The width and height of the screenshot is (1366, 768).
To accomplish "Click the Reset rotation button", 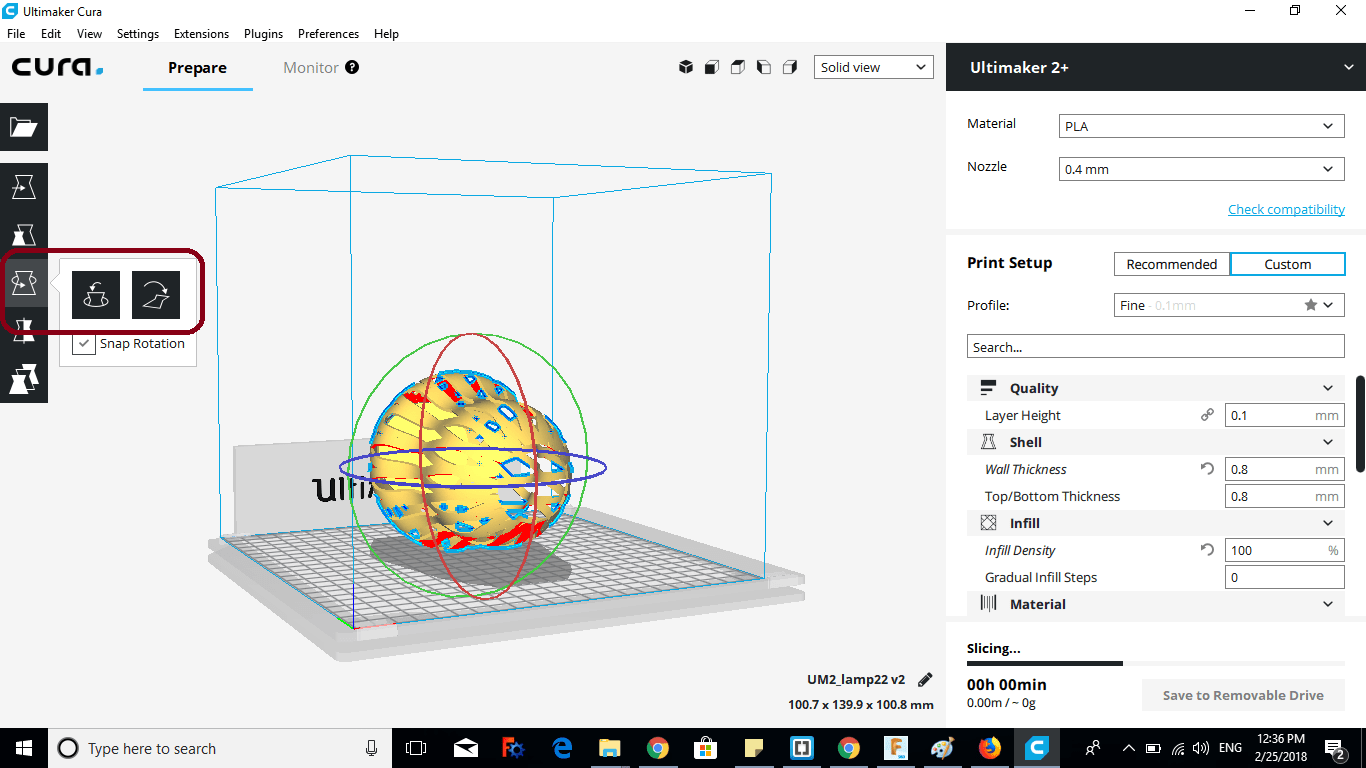I will pyautogui.click(x=96, y=295).
